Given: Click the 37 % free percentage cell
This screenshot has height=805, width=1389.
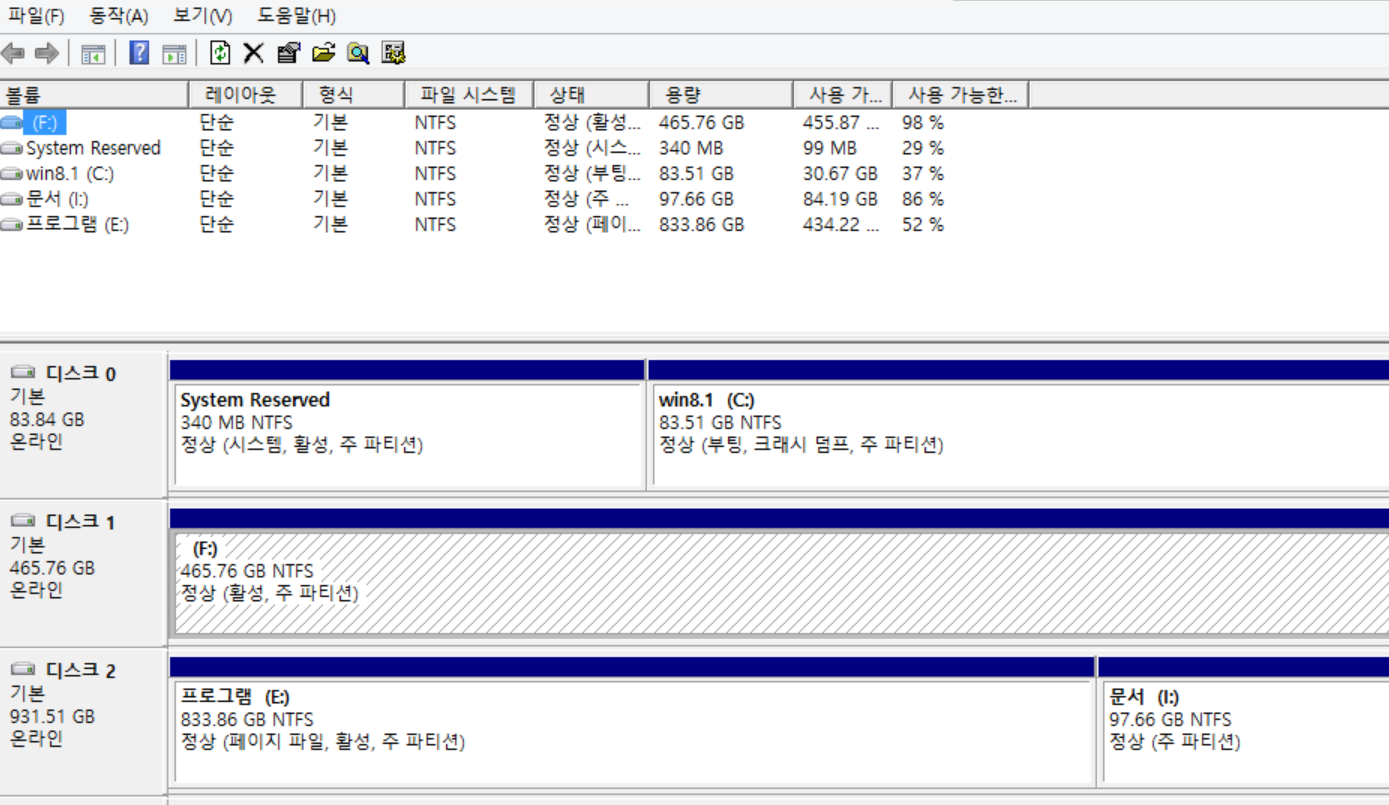Looking at the screenshot, I should [x=922, y=173].
